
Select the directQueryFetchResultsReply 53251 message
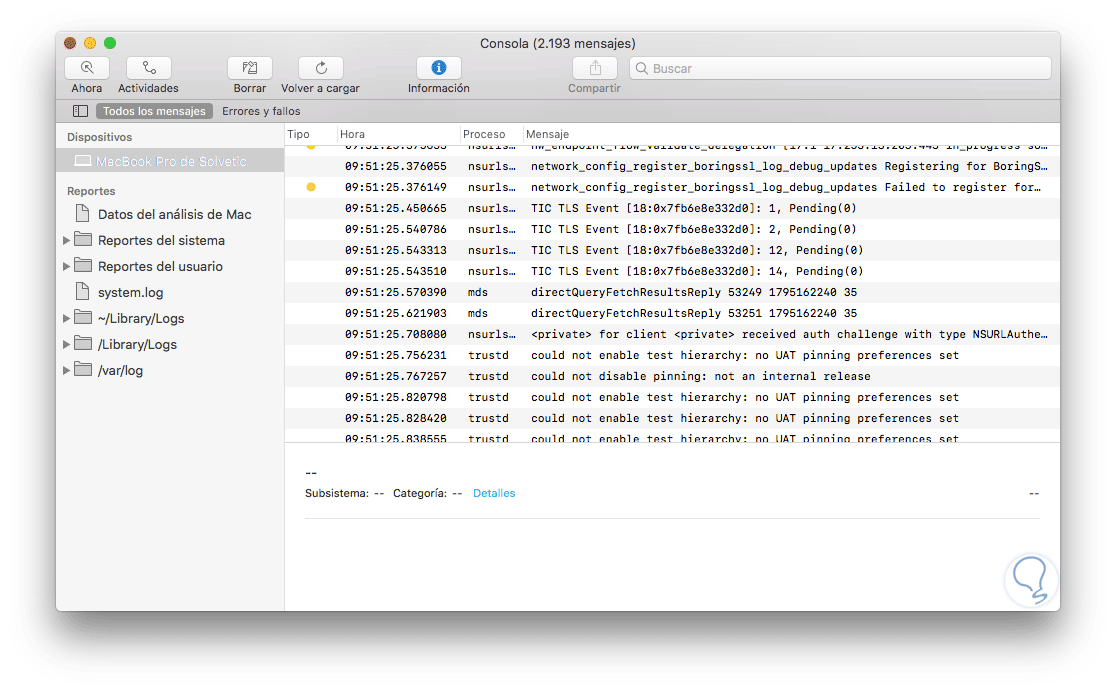tap(693, 313)
